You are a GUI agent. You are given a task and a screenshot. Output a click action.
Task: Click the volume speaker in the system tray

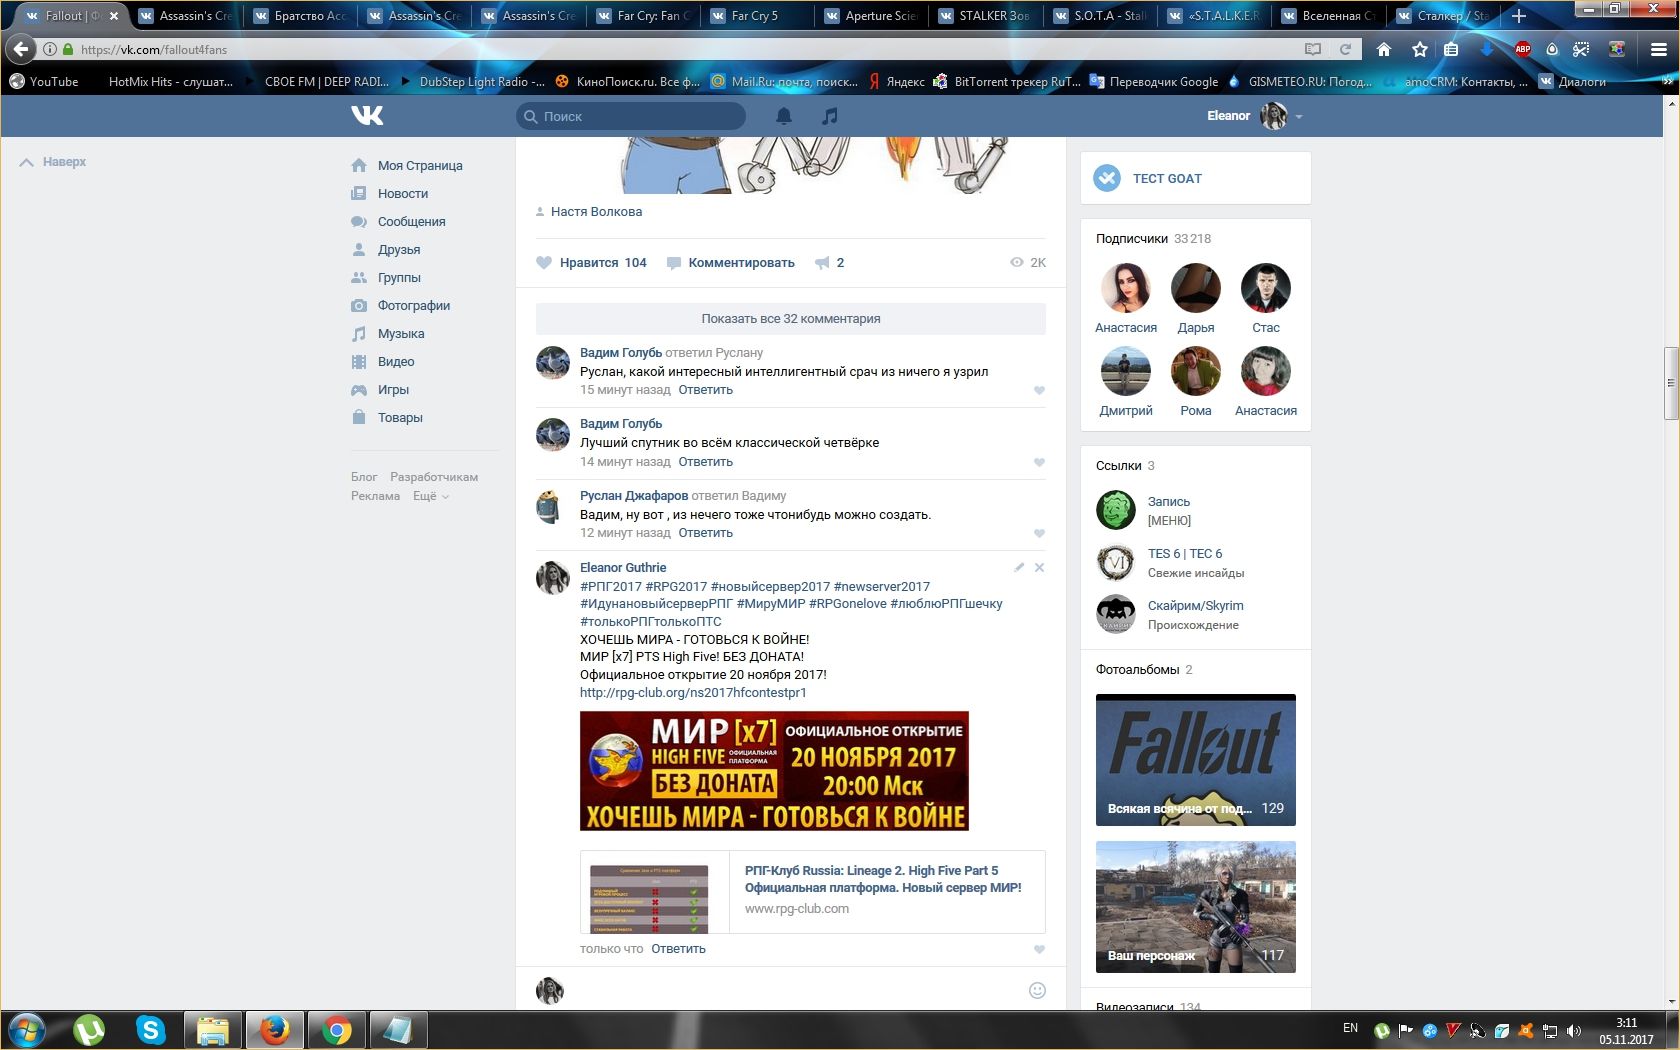(x=1574, y=1030)
